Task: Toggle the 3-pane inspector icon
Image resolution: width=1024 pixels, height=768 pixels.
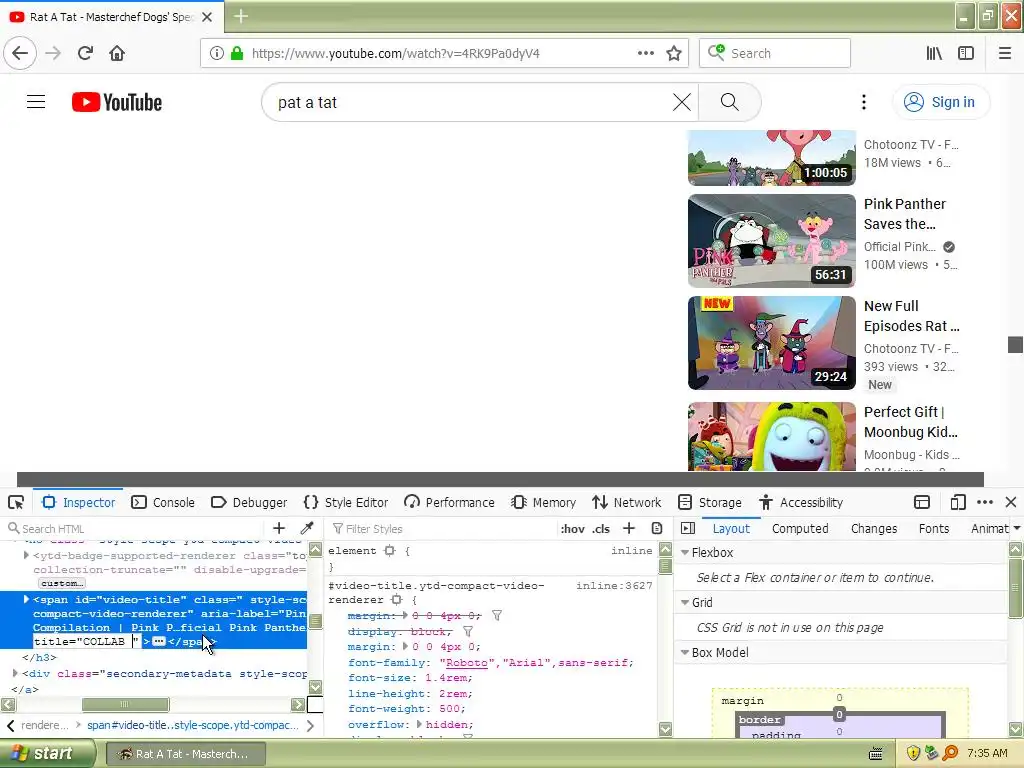Action: pos(688,528)
